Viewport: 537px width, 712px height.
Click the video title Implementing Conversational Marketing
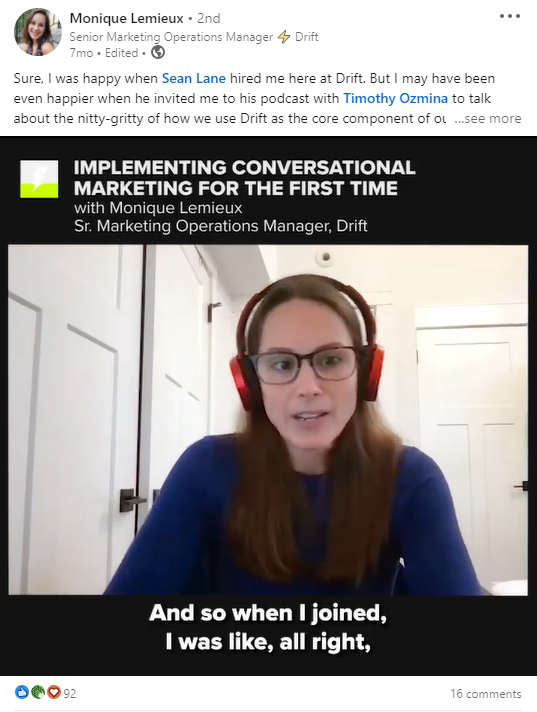point(244,178)
